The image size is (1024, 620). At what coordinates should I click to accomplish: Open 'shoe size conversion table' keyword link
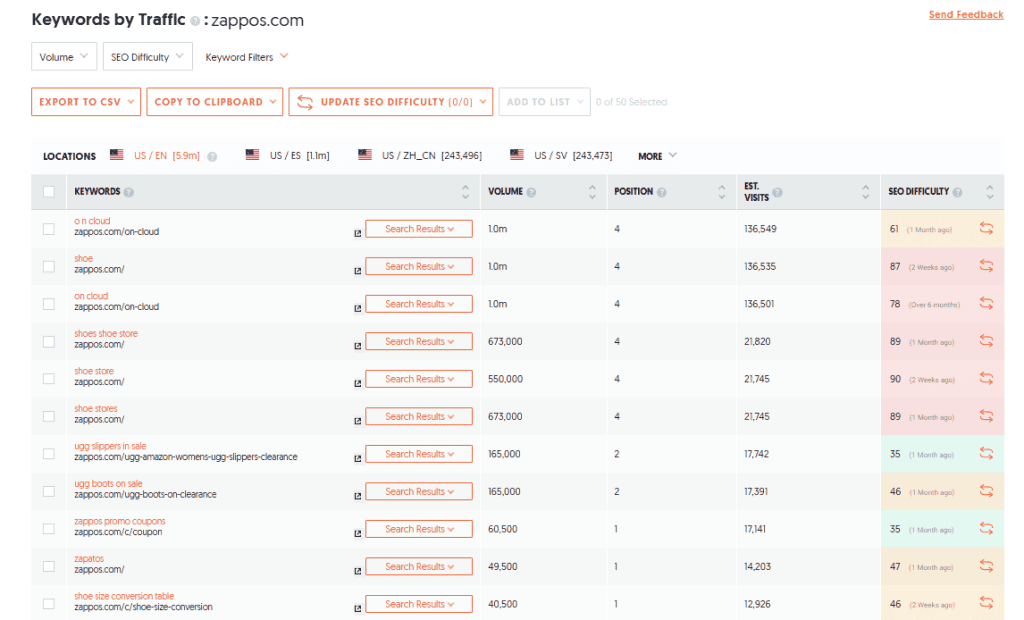click(x=124, y=596)
